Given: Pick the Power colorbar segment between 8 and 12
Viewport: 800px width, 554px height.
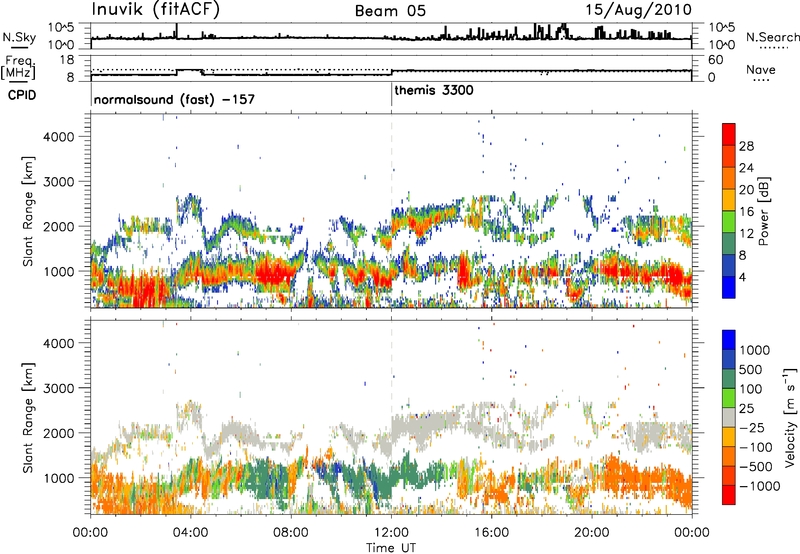Looking at the screenshot, I should pyautogui.click(x=729, y=244).
